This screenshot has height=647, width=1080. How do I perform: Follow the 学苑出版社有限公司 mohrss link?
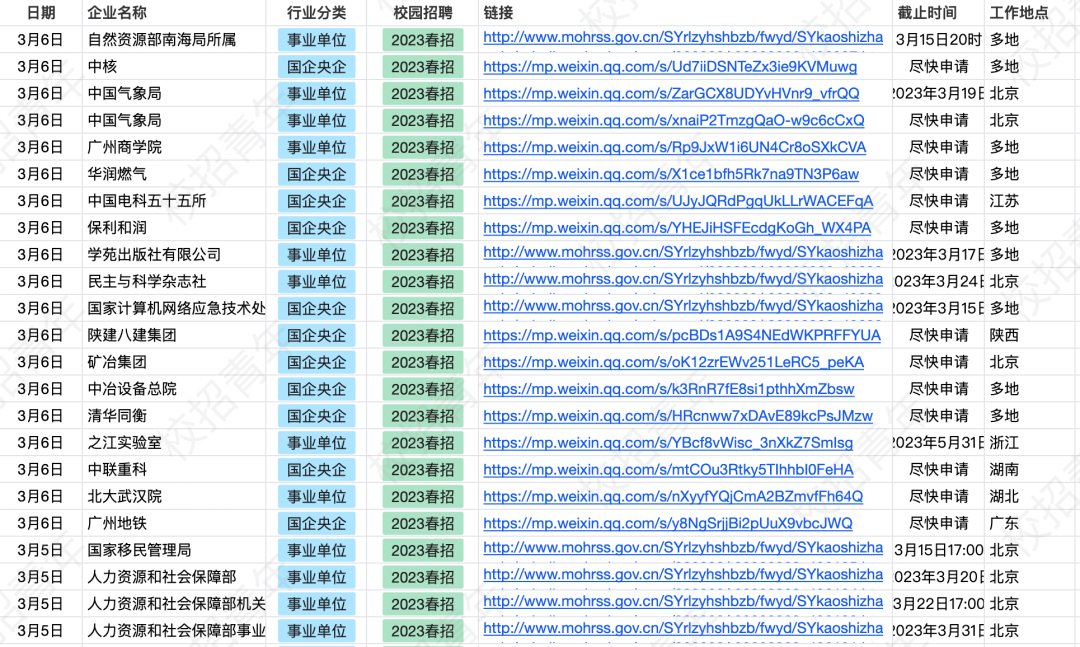coord(683,252)
